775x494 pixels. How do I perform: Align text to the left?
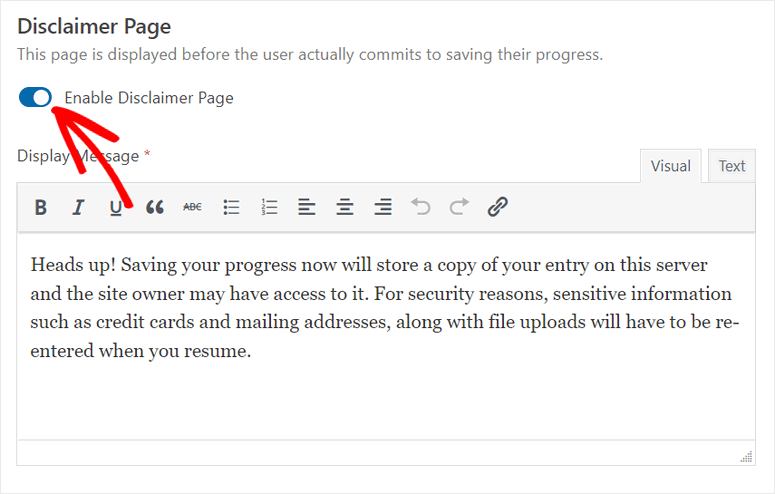coord(307,207)
